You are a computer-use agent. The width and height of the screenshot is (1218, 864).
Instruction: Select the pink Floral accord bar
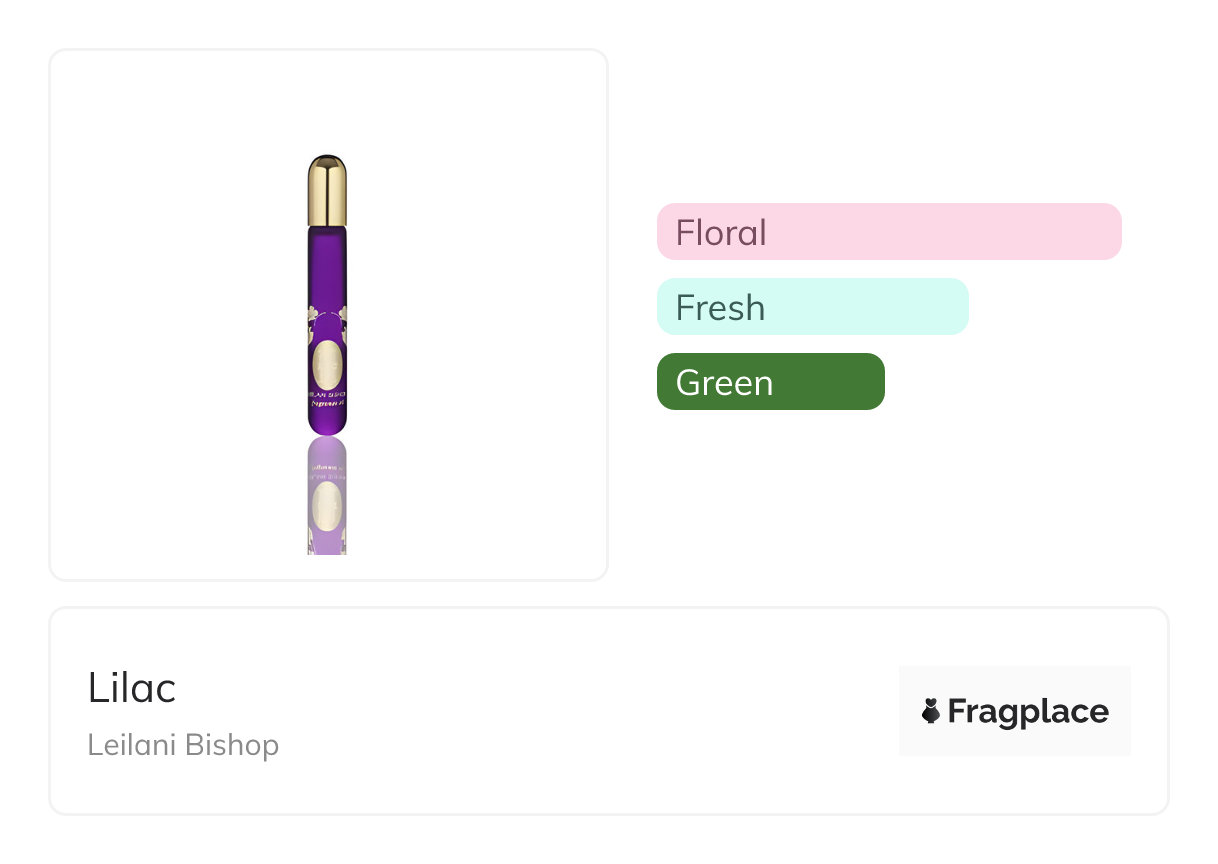click(889, 232)
